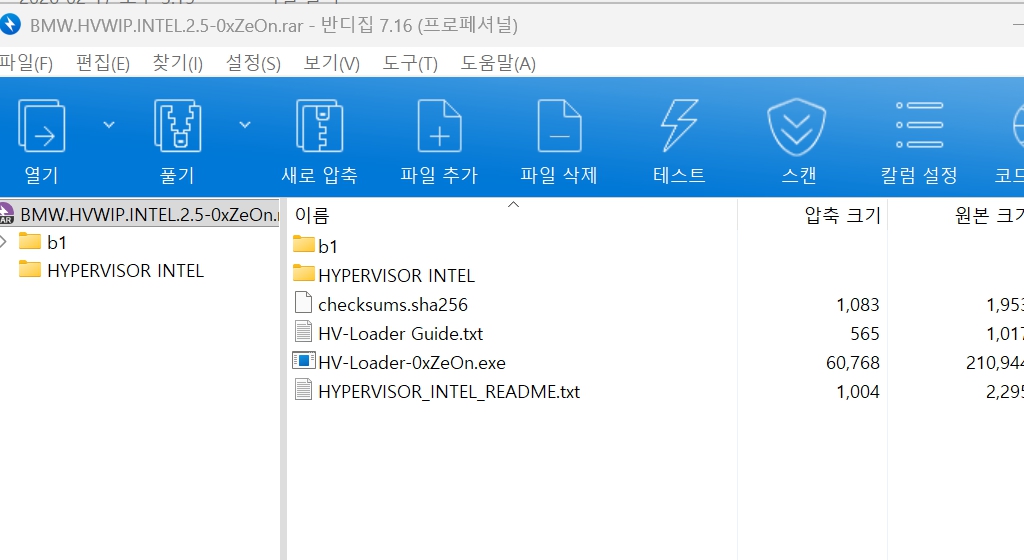Select HYPERVISOR INTEL folder in left tree
The image size is (1024, 560).
pyautogui.click(x=125, y=271)
